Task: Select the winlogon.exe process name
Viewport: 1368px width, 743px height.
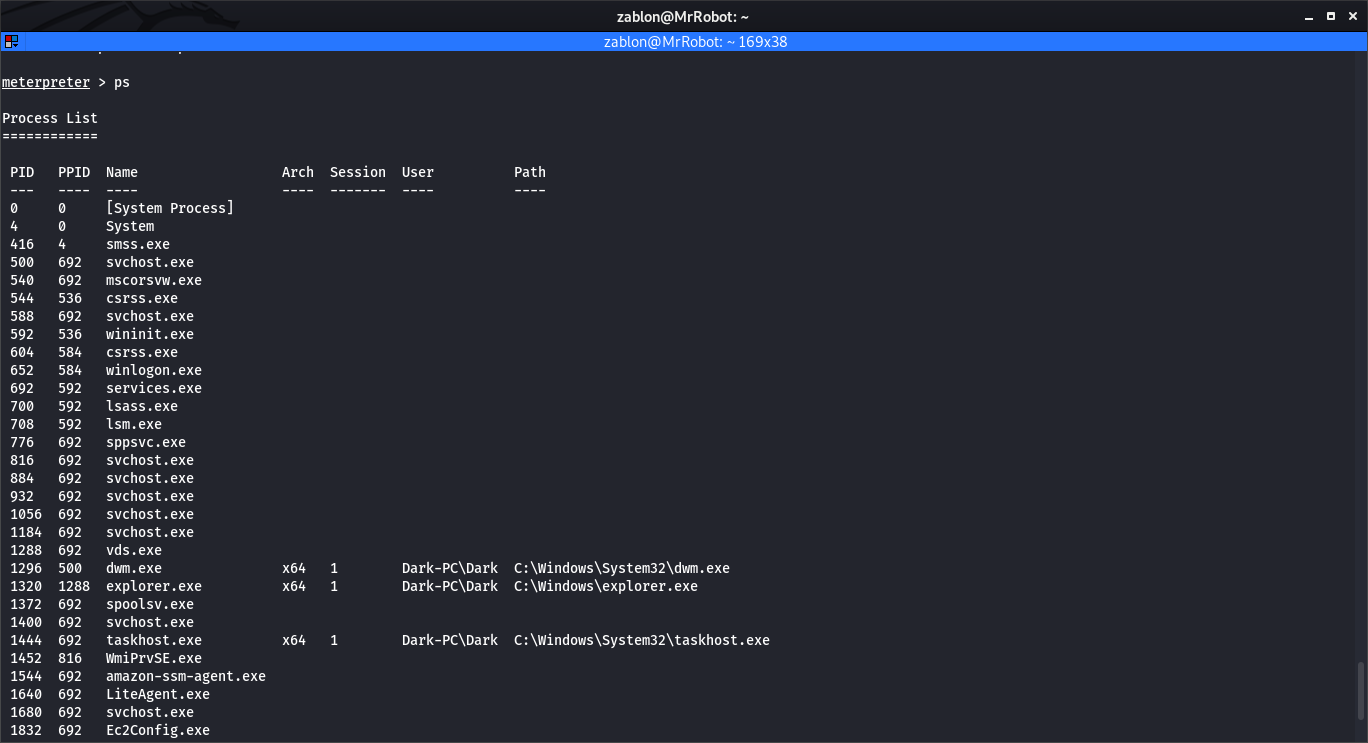Action: tap(154, 370)
